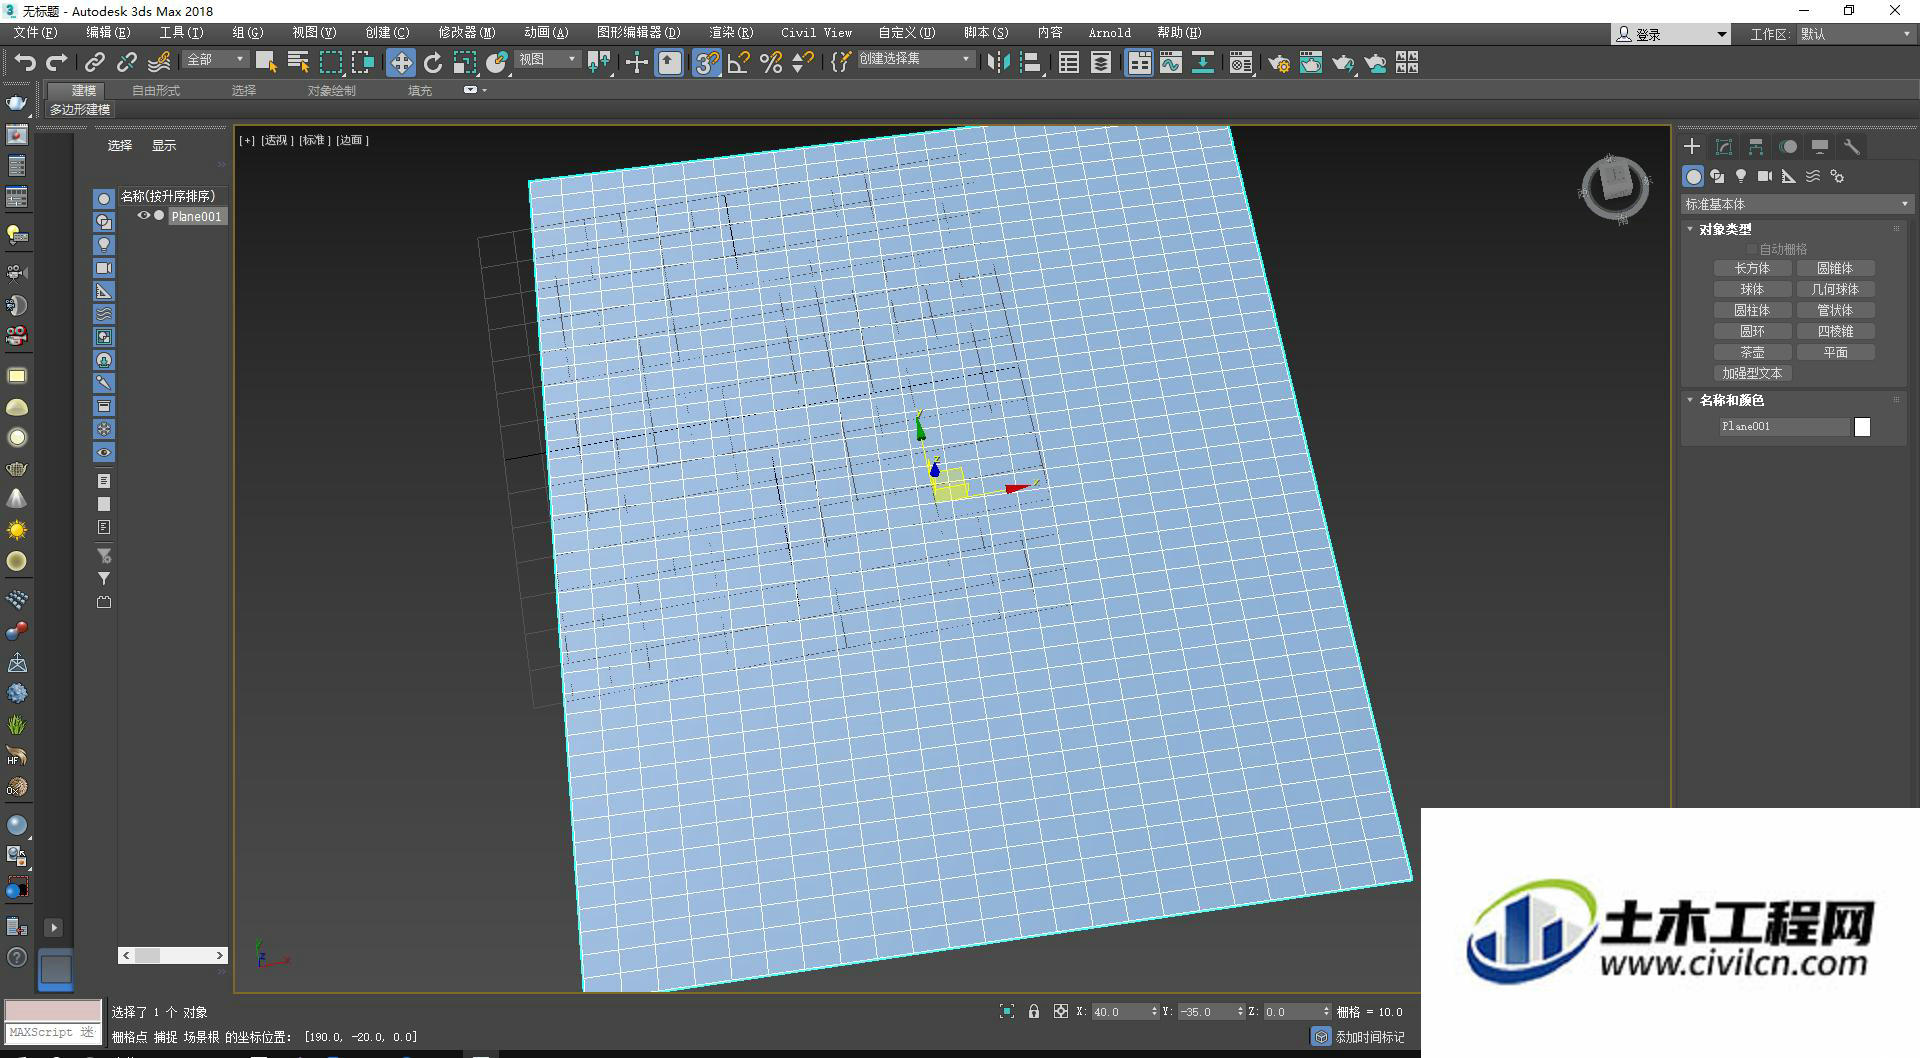The height and width of the screenshot is (1058, 1920).
Task: Open the 创建选择集 named selection dropdown
Action: click(x=914, y=59)
